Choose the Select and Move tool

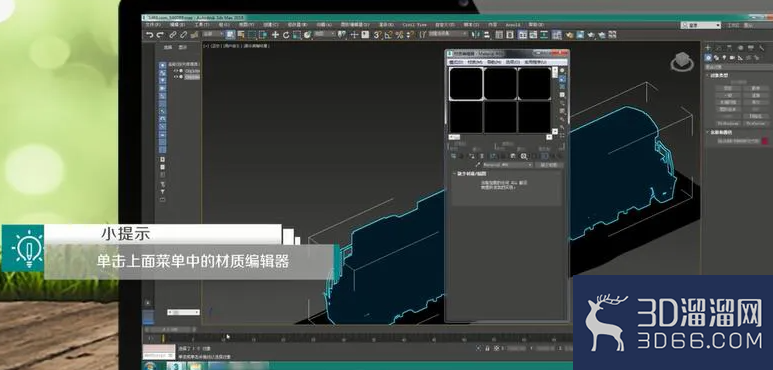tap(276, 35)
